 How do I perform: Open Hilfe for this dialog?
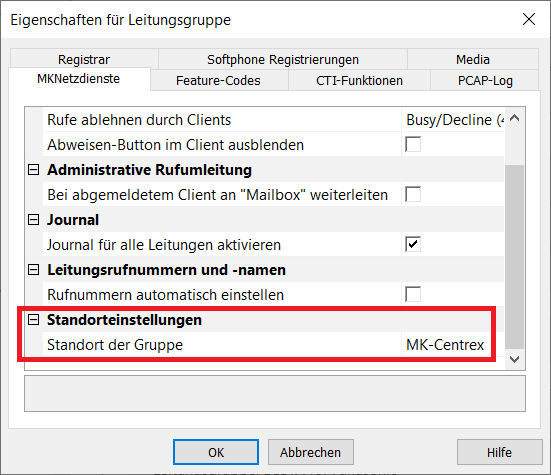[x=499, y=452]
